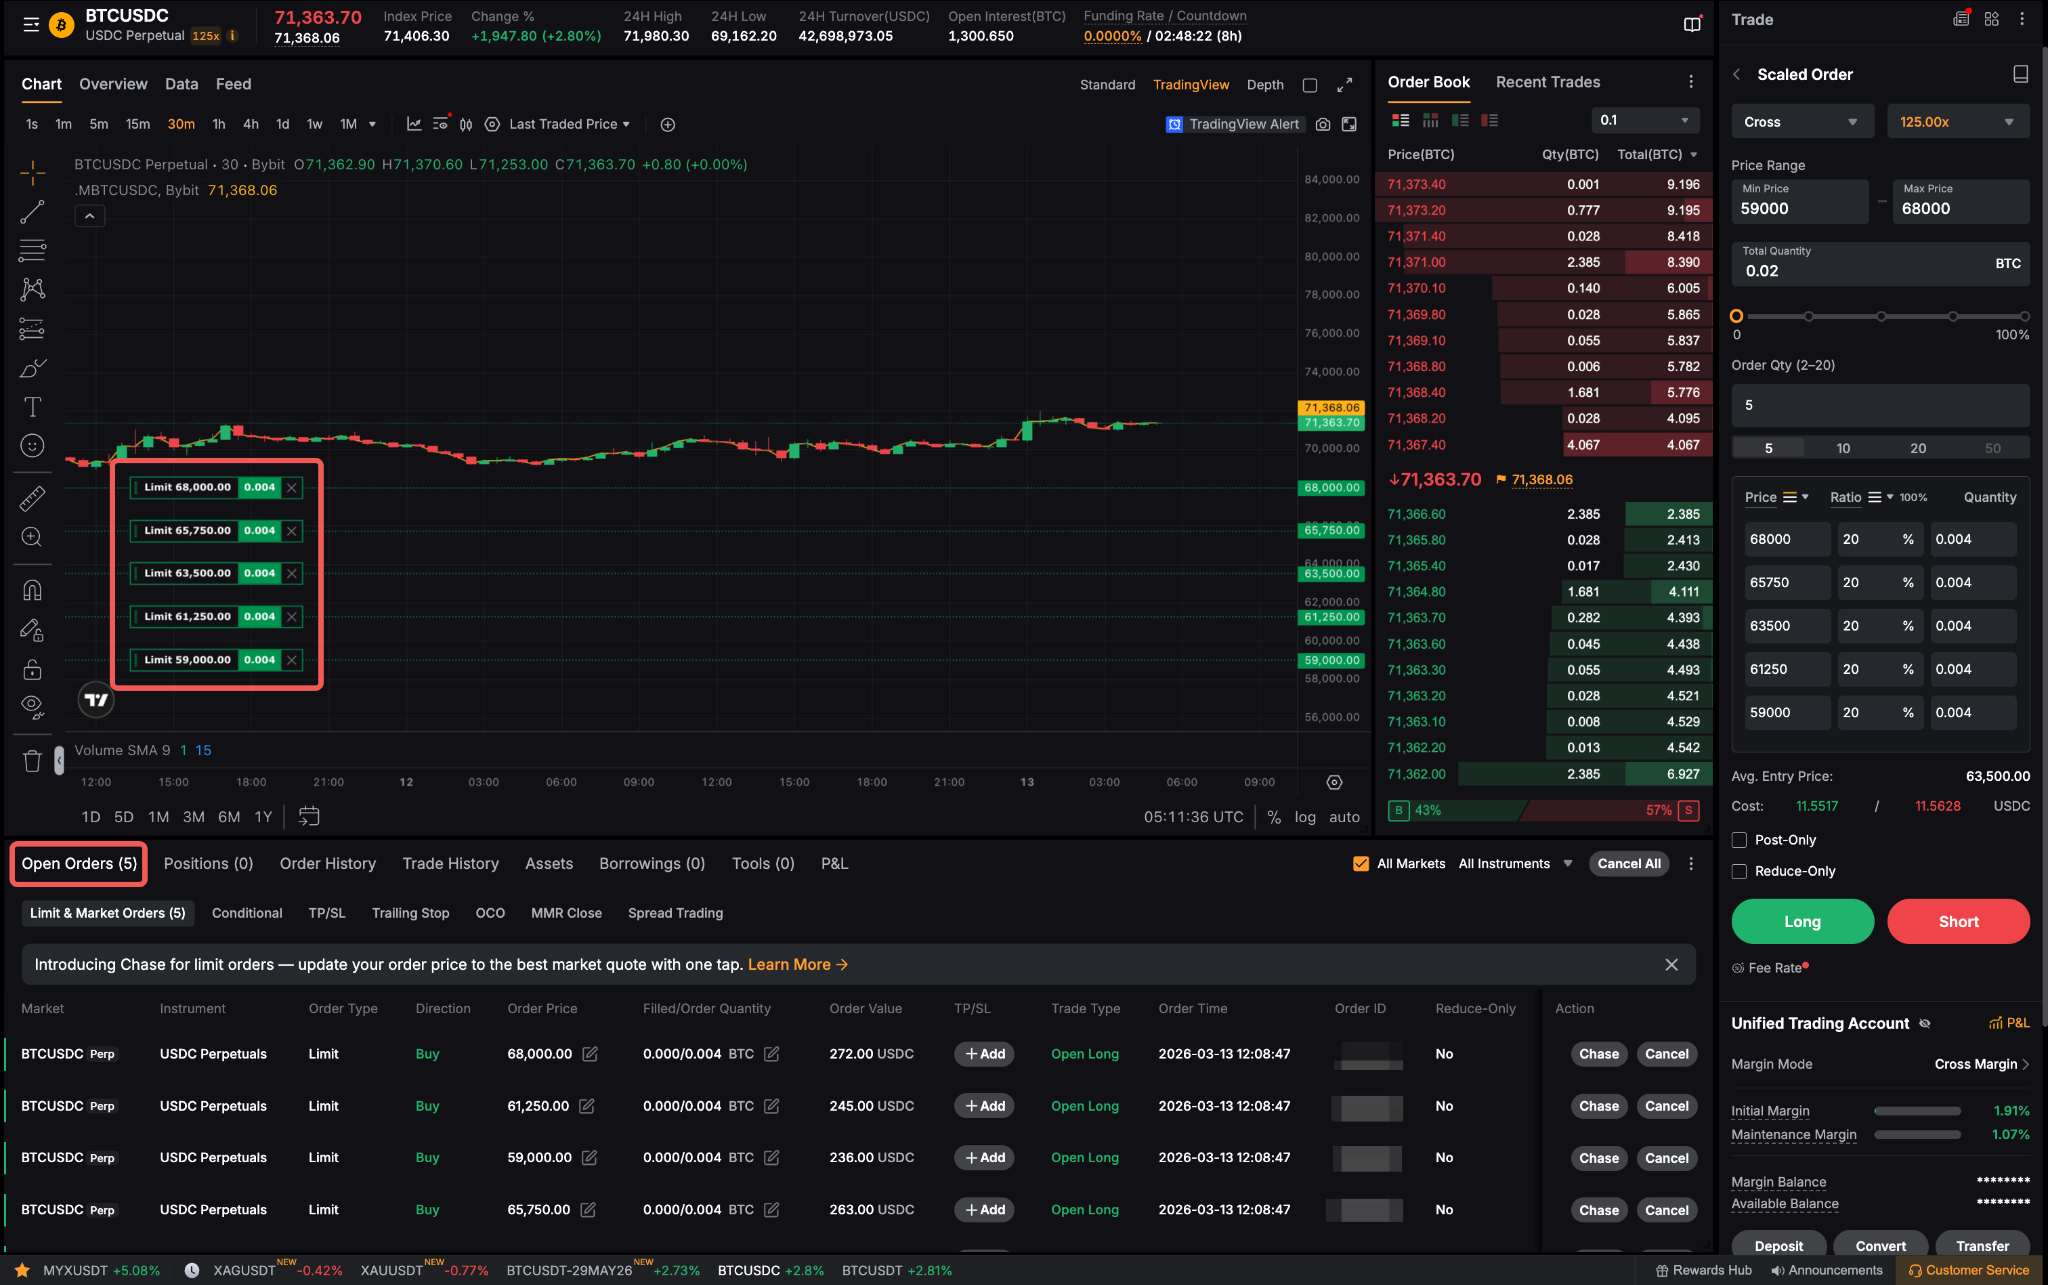Open the Trade History tab
2048x1285 pixels.
click(450, 864)
